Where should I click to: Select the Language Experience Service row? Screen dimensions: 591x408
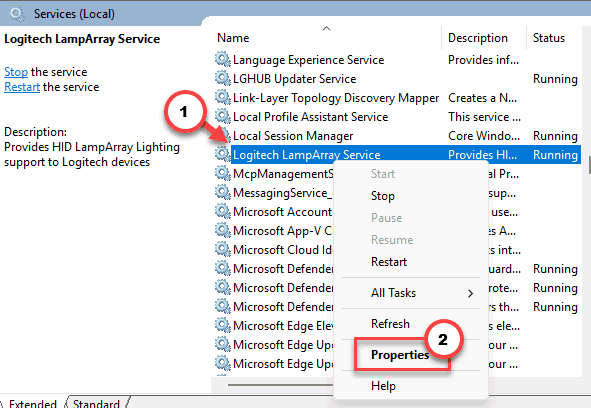pyautogui.click(x=398, y=60)
